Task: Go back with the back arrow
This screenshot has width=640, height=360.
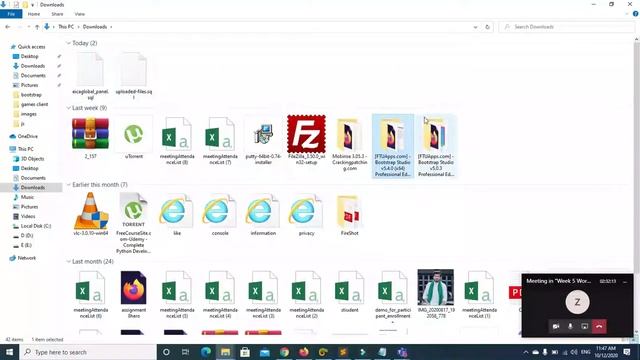Action: tap(8, 27)
